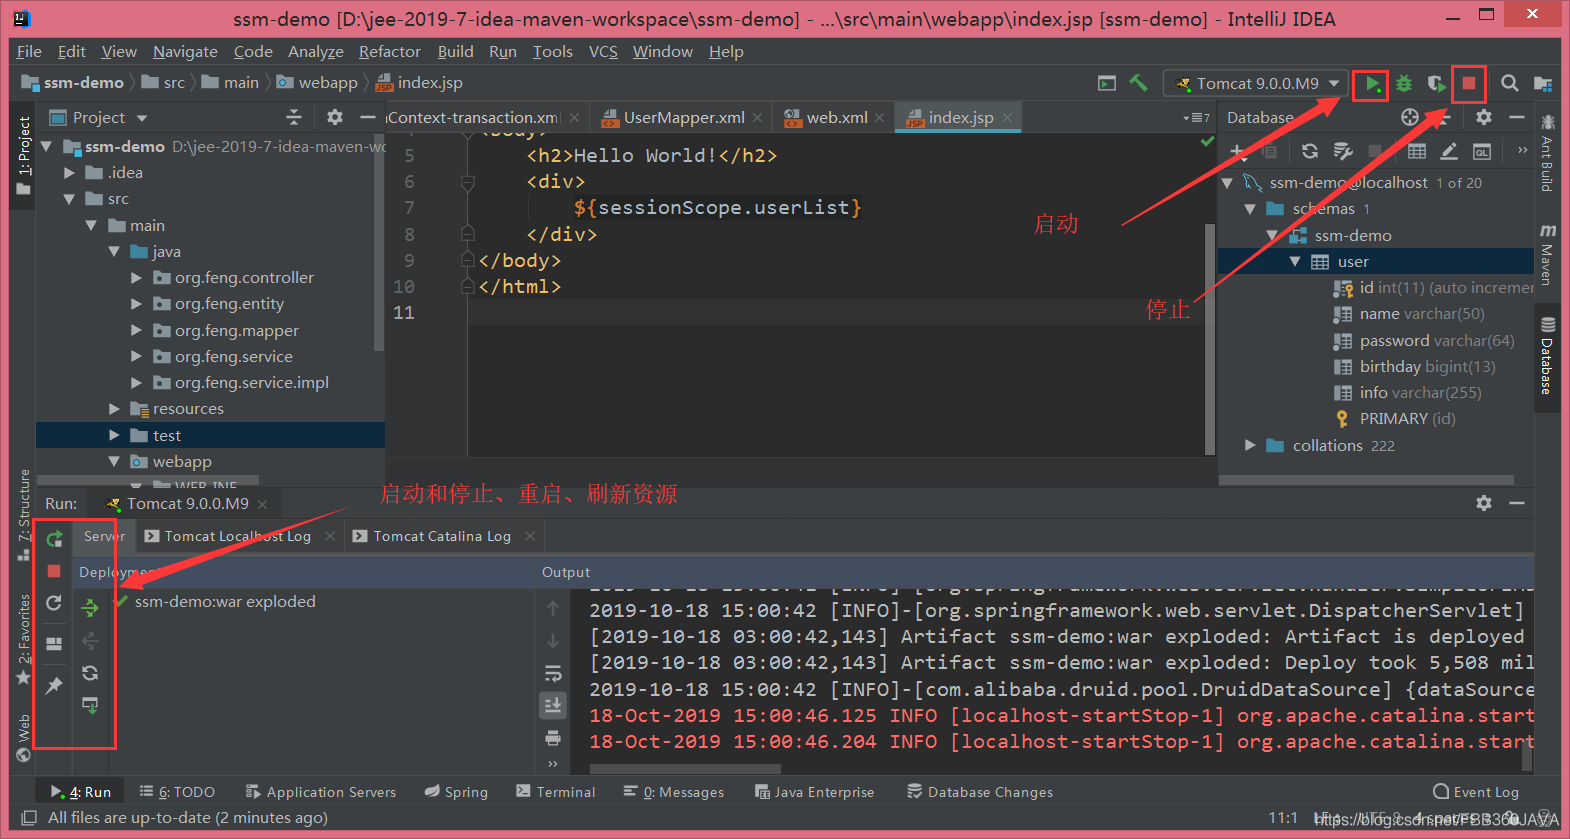Open 6: TODO tool window

click(177, 792)
